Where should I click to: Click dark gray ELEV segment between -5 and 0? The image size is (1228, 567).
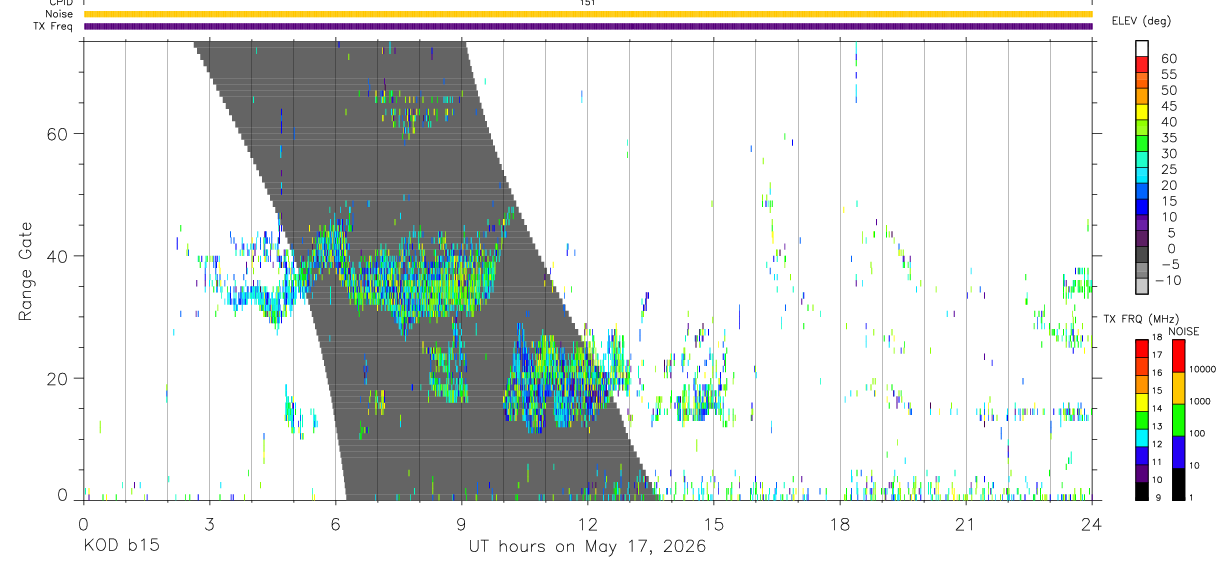tap(1142, 255)
